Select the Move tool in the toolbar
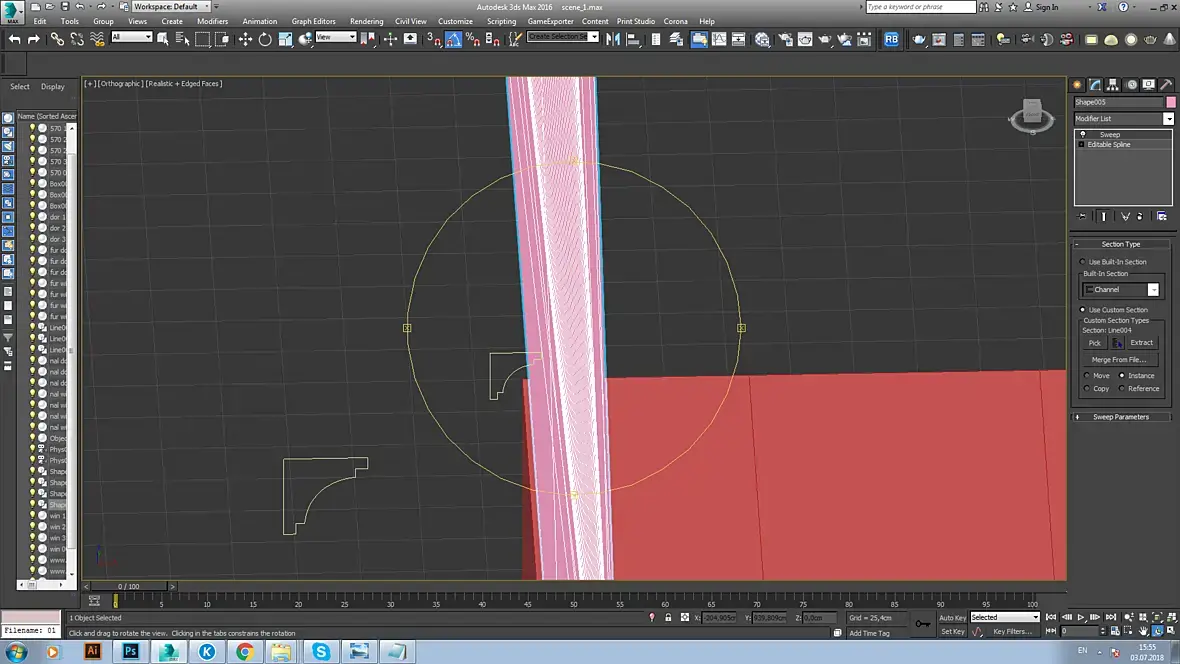This screenshot has width=1180, height=664. point(245,39)
